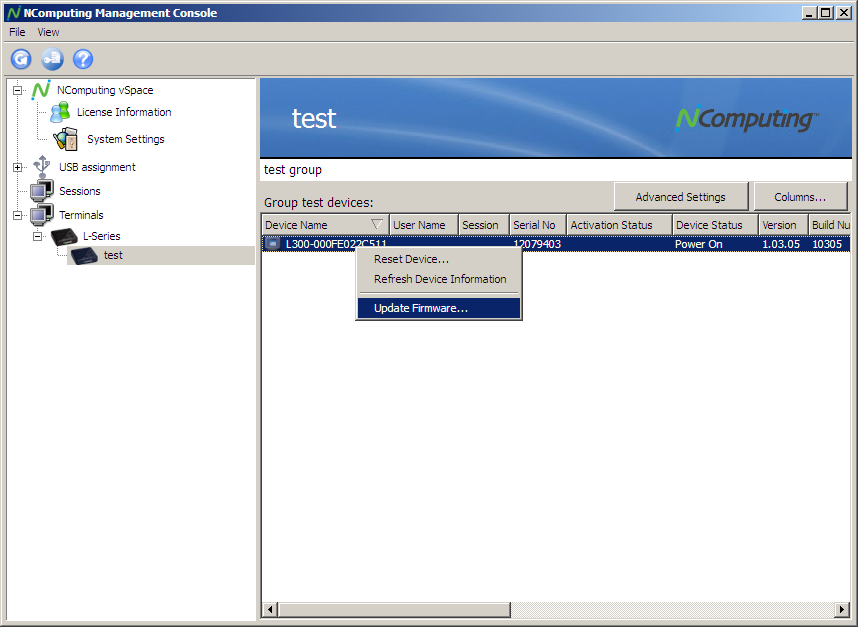Sort by Version column header
Screen dimensions: 858x627
point(784,225)
